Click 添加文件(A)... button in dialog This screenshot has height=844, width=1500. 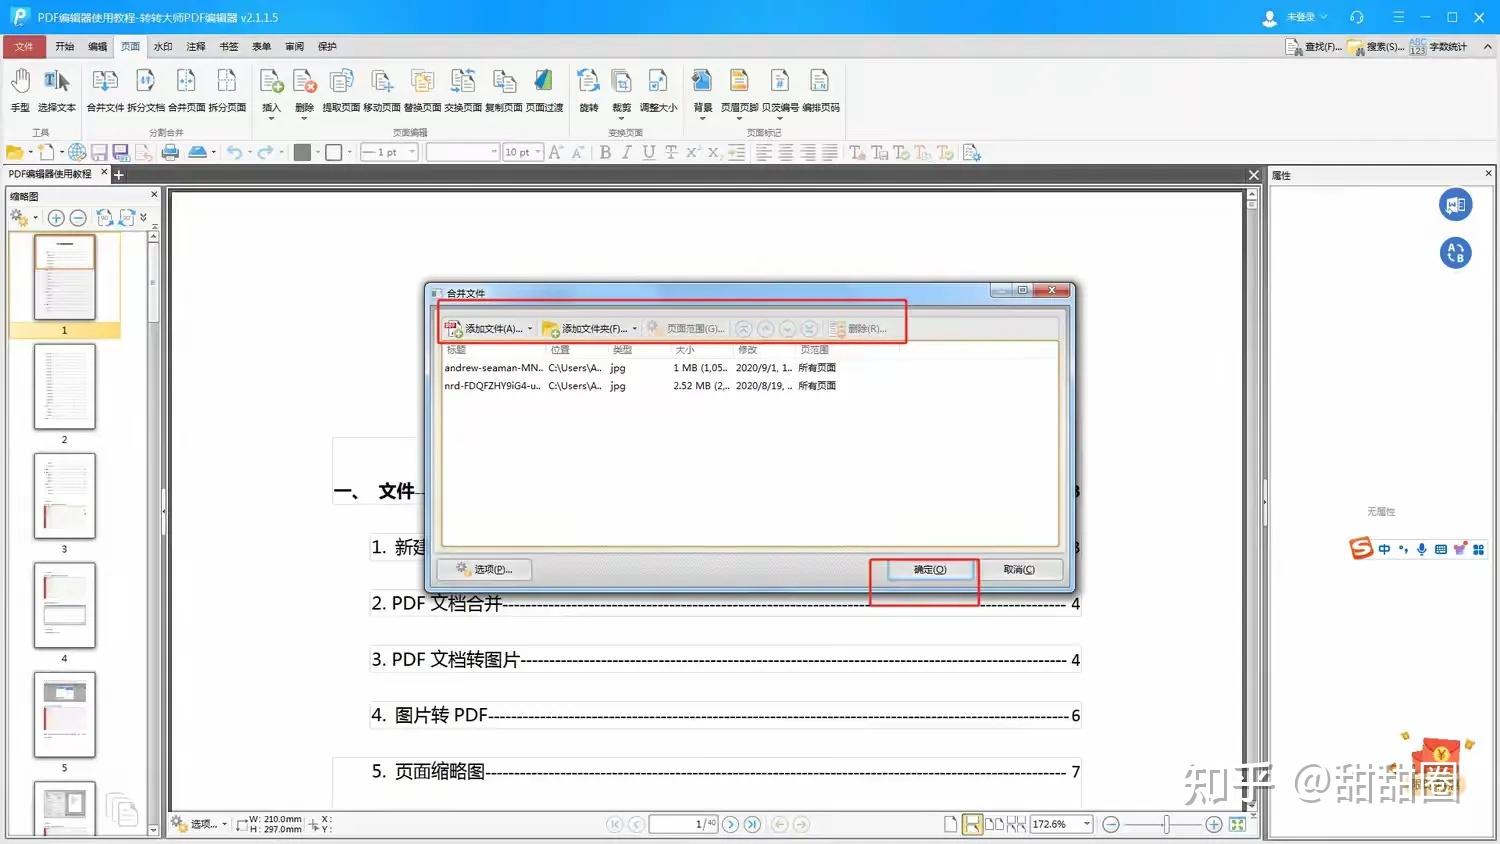pyautogui.click(x=484, y=329)
